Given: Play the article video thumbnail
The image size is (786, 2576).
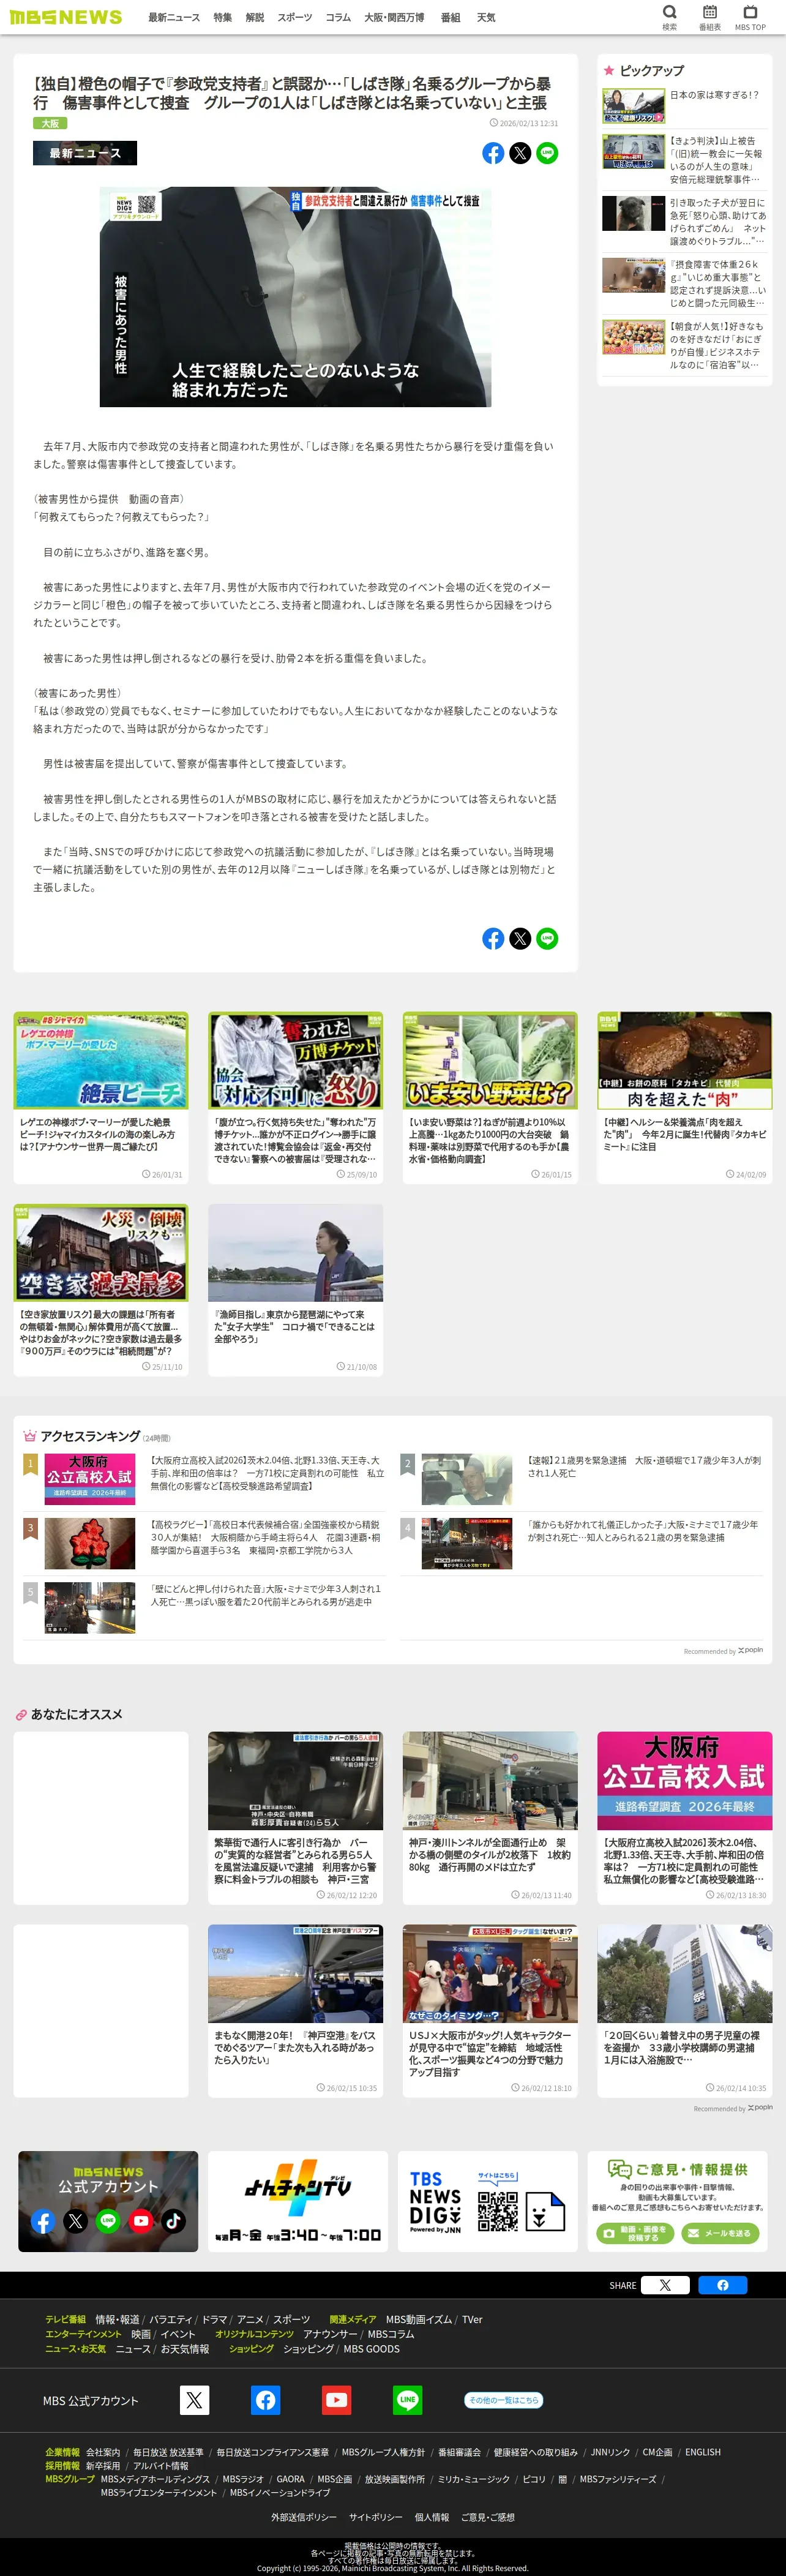Looking at the screenshot, I should coord(295,297).
